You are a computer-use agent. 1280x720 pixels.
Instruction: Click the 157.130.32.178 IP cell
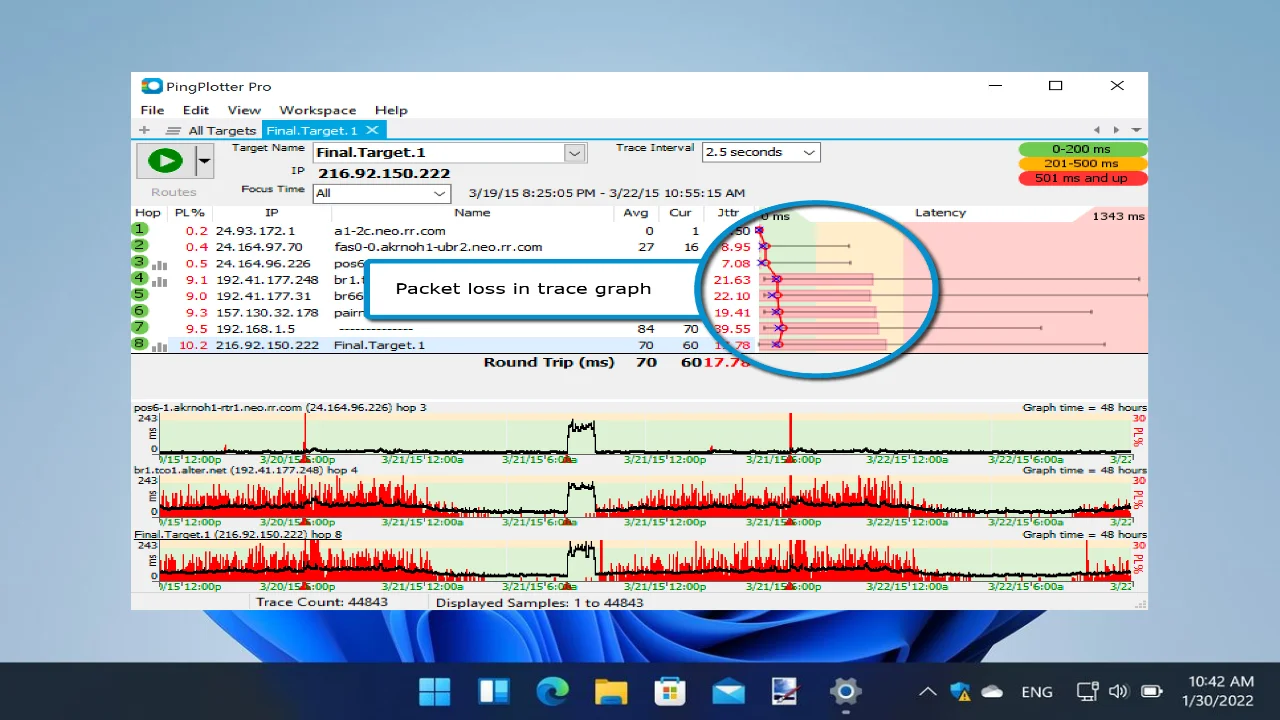coord(267,312)
